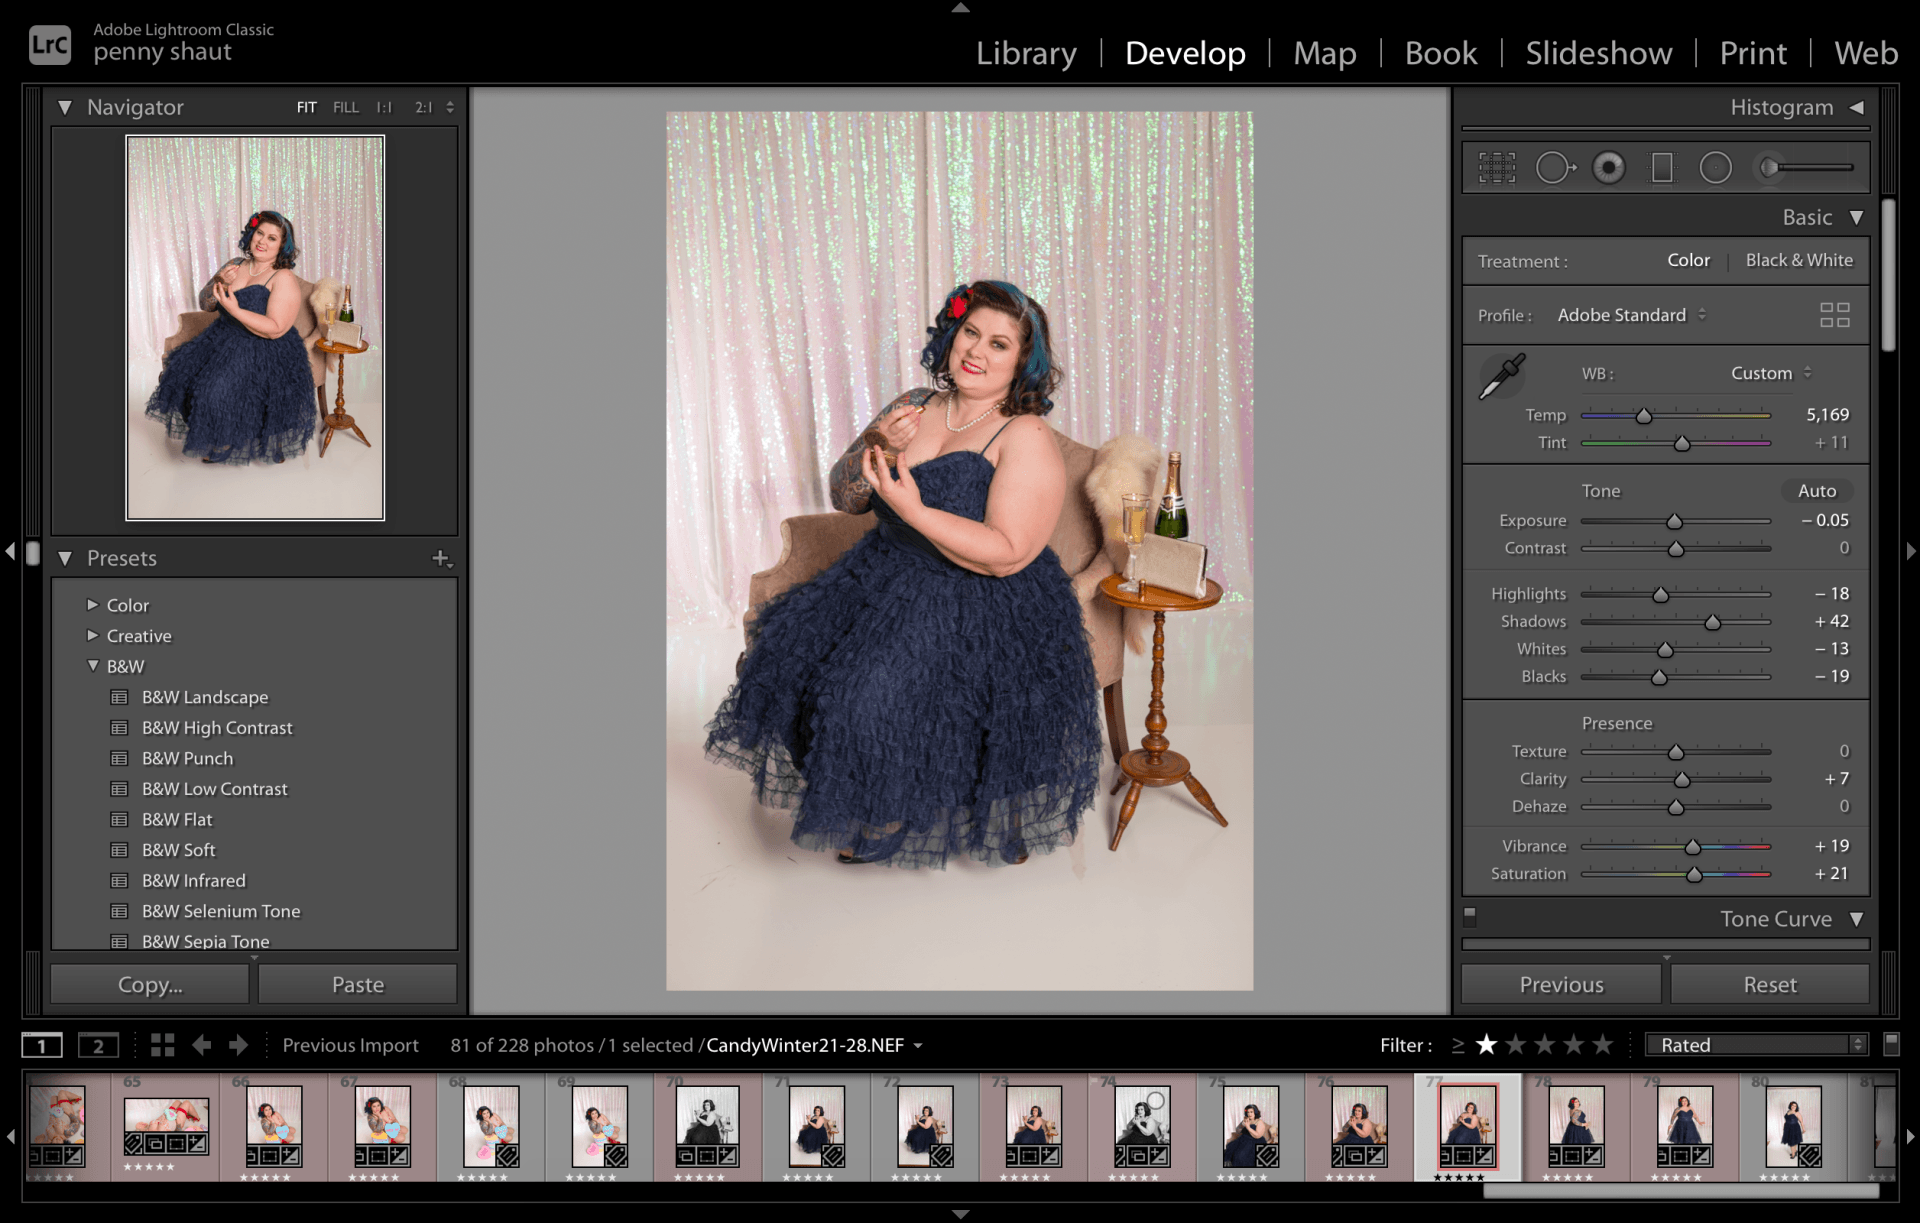Go back with filmstrip left arrow

click(x=202, y=1045)
